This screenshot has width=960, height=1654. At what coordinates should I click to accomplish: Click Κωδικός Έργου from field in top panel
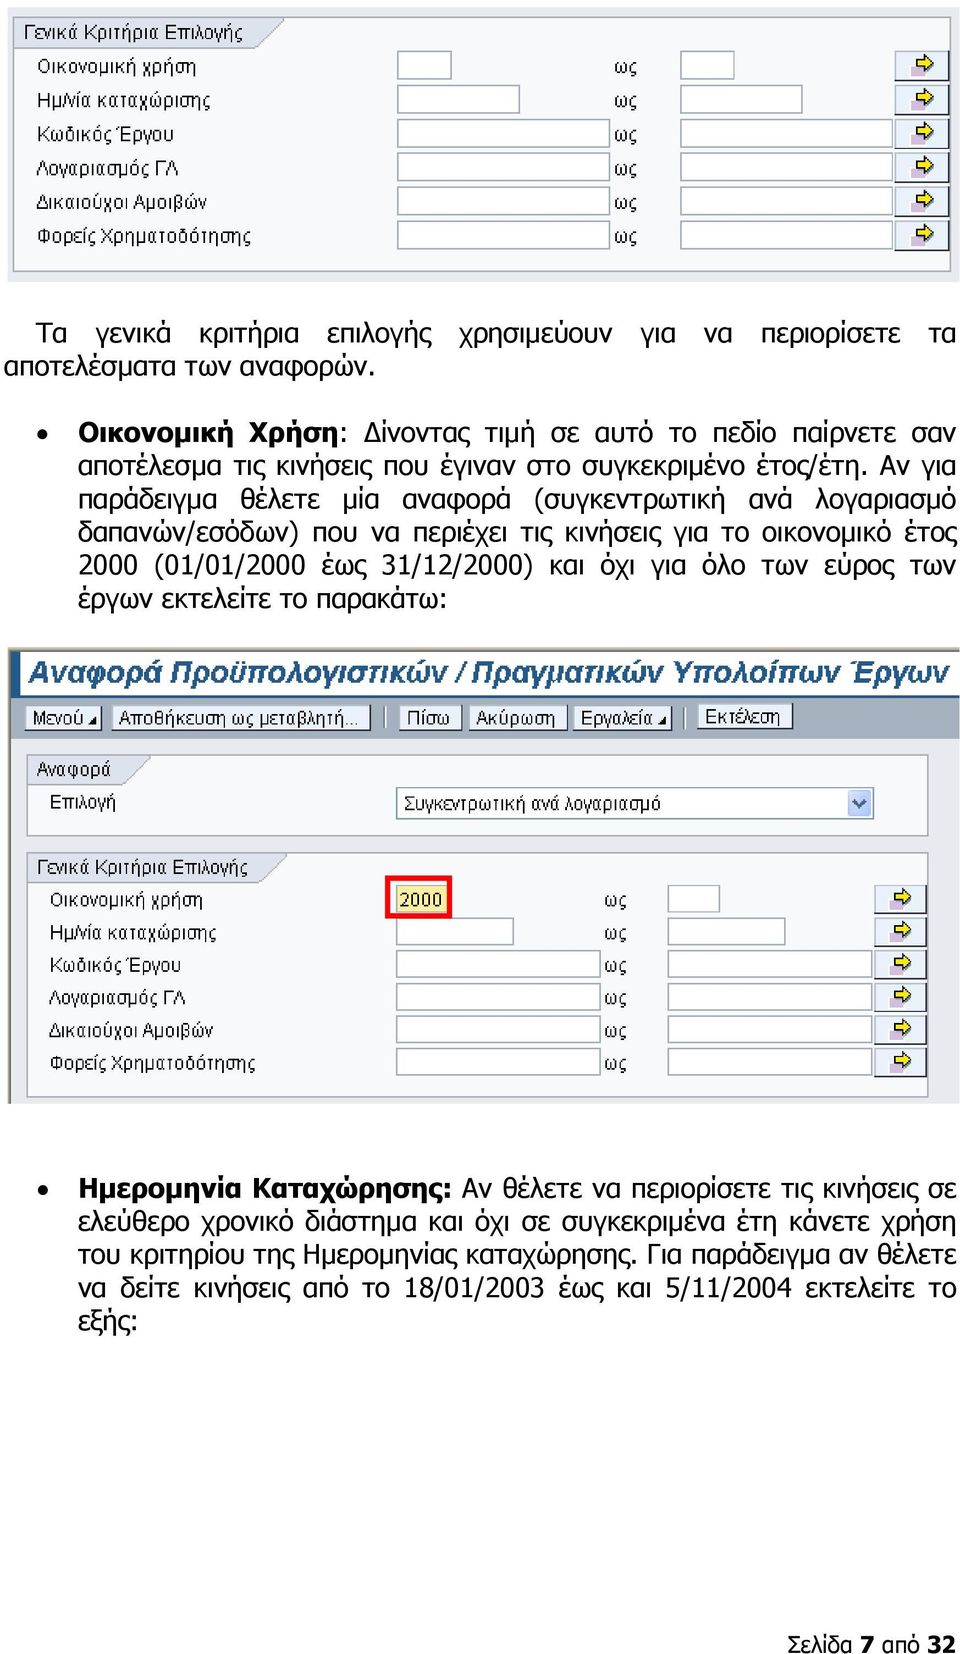click(503, 133)
